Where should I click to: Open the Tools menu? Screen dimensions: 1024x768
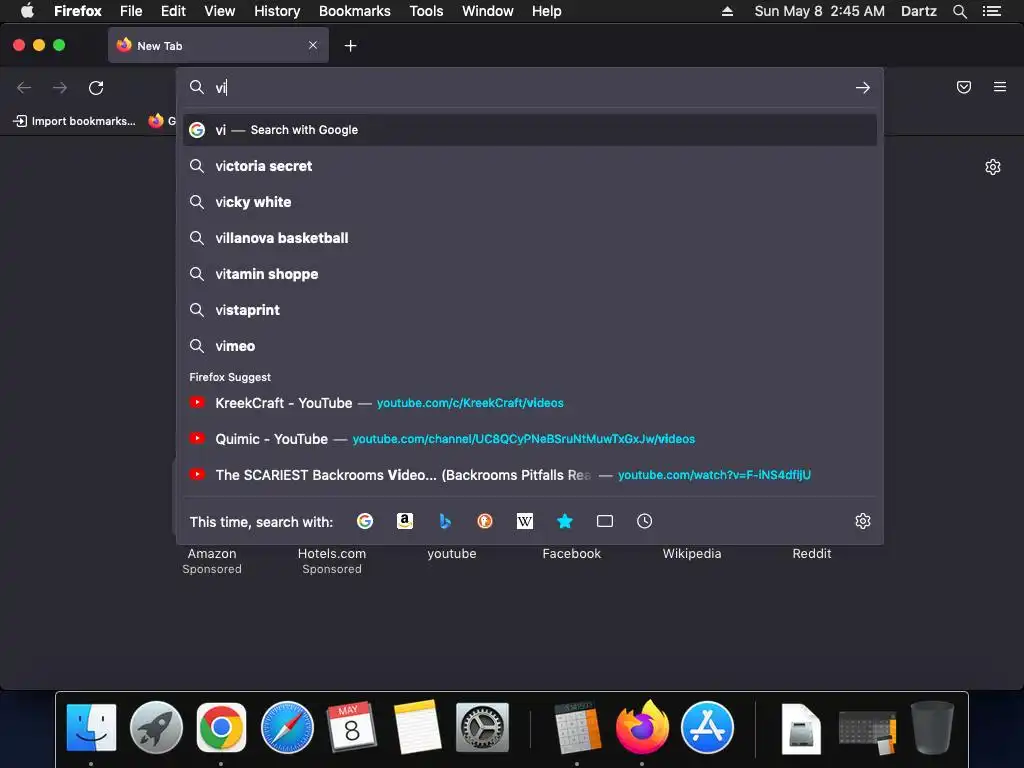pyautogui.click(x=426, y=11)
